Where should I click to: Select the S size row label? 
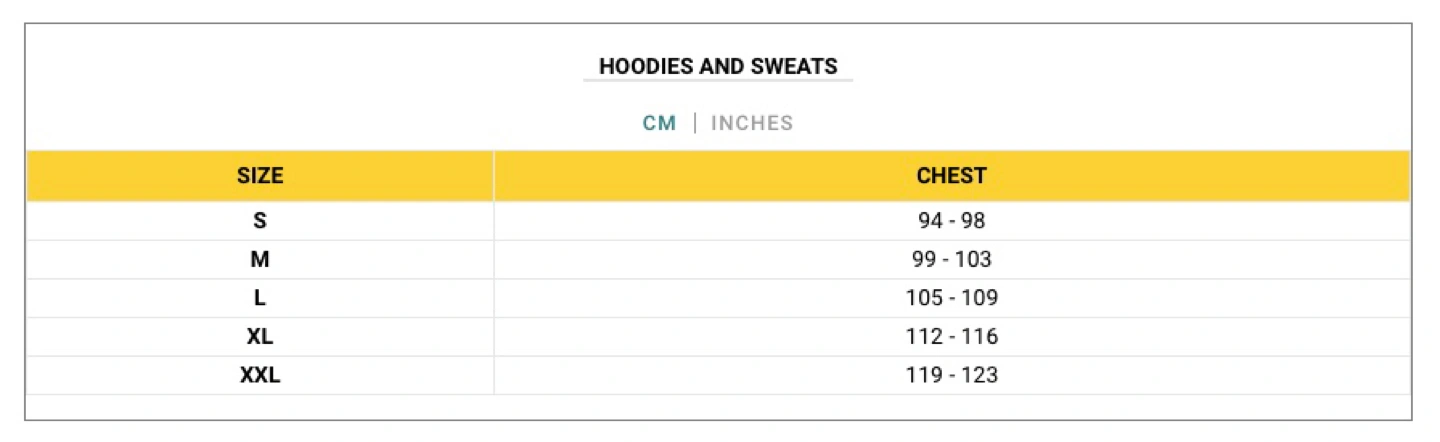(260, 221)
